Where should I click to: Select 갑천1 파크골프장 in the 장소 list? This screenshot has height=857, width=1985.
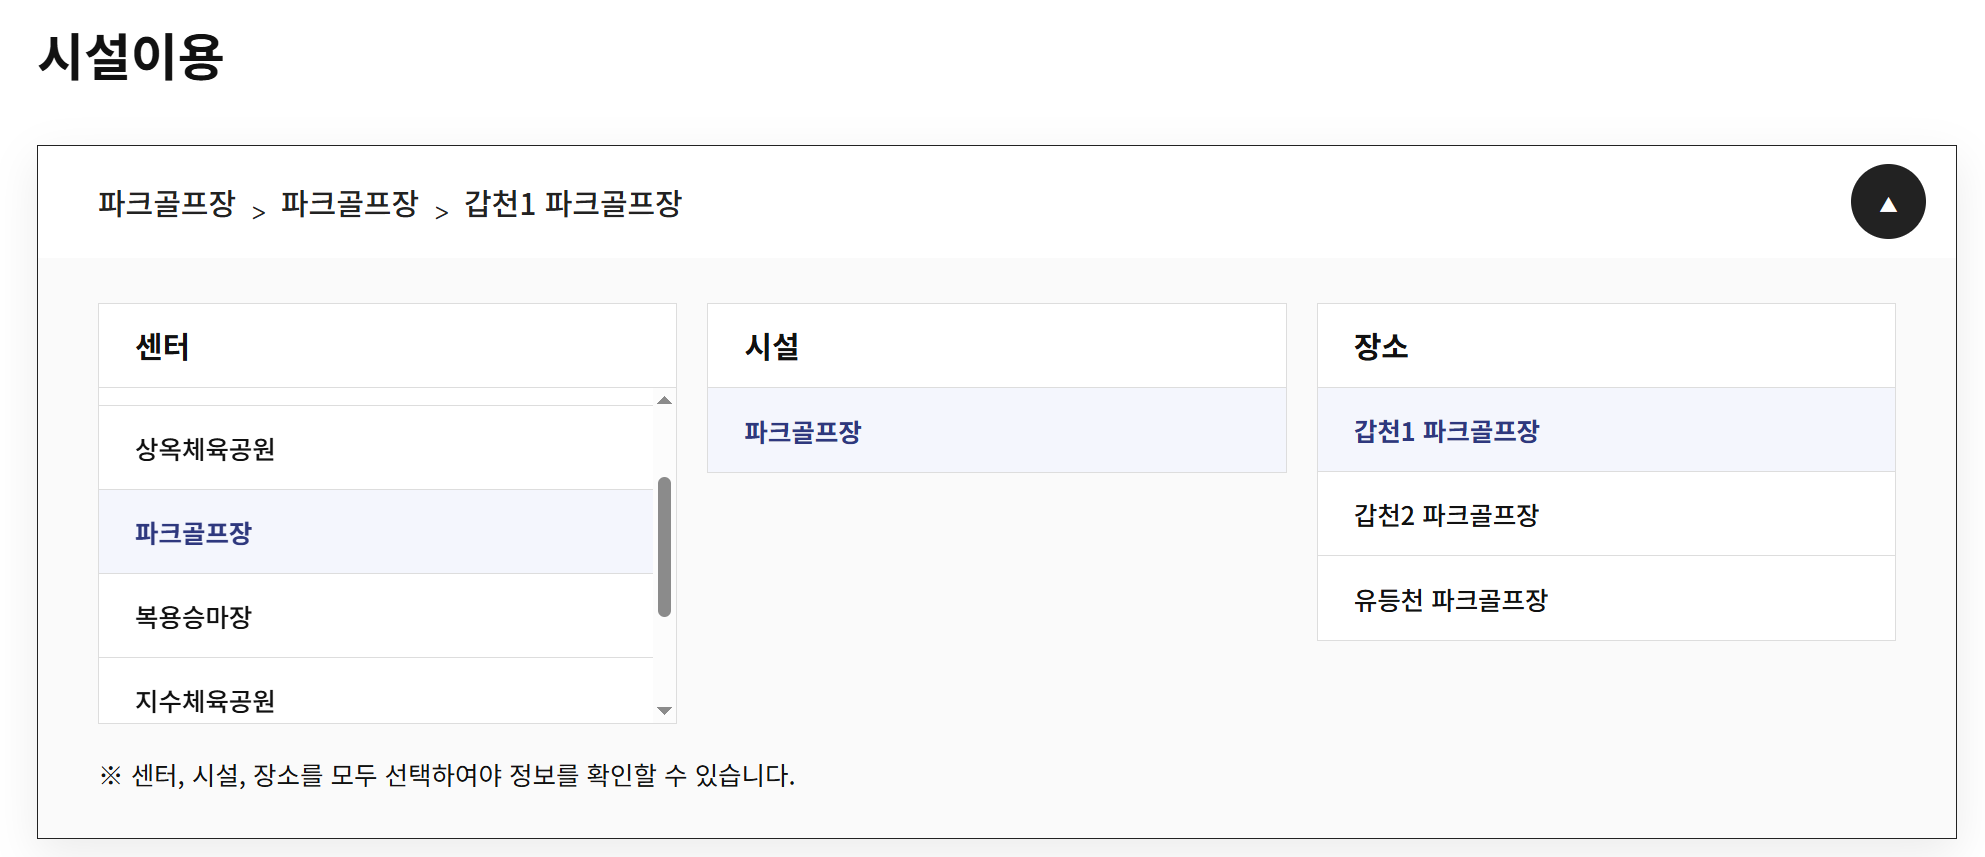click(1606, 430)
